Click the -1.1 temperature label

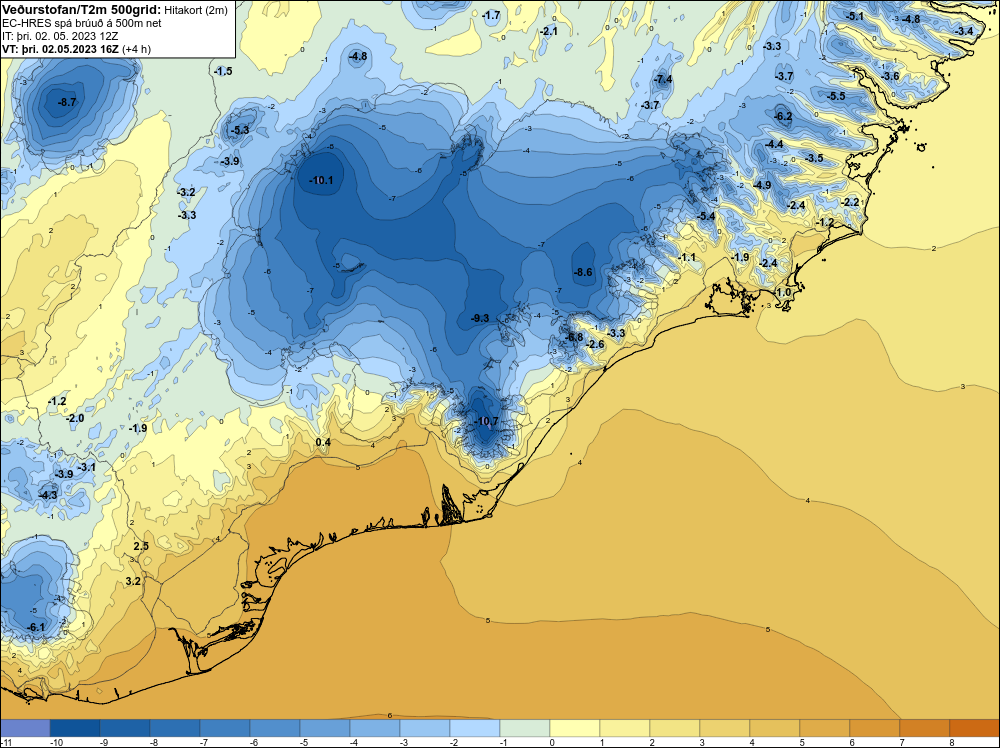(x=686, y=258)
